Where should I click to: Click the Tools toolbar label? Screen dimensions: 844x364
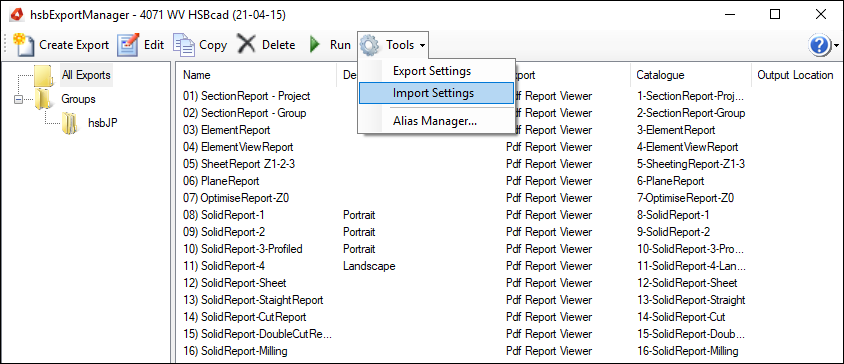coord(400,45)
